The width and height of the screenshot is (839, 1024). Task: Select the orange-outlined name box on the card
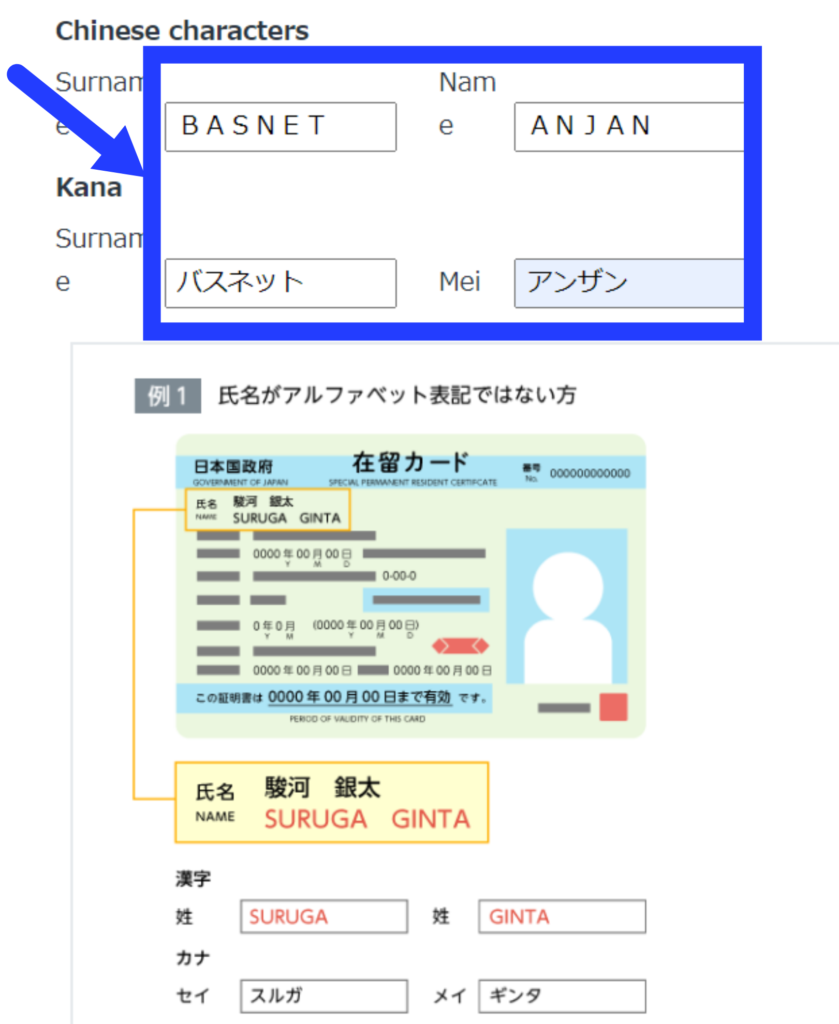[x=268, y=510]
